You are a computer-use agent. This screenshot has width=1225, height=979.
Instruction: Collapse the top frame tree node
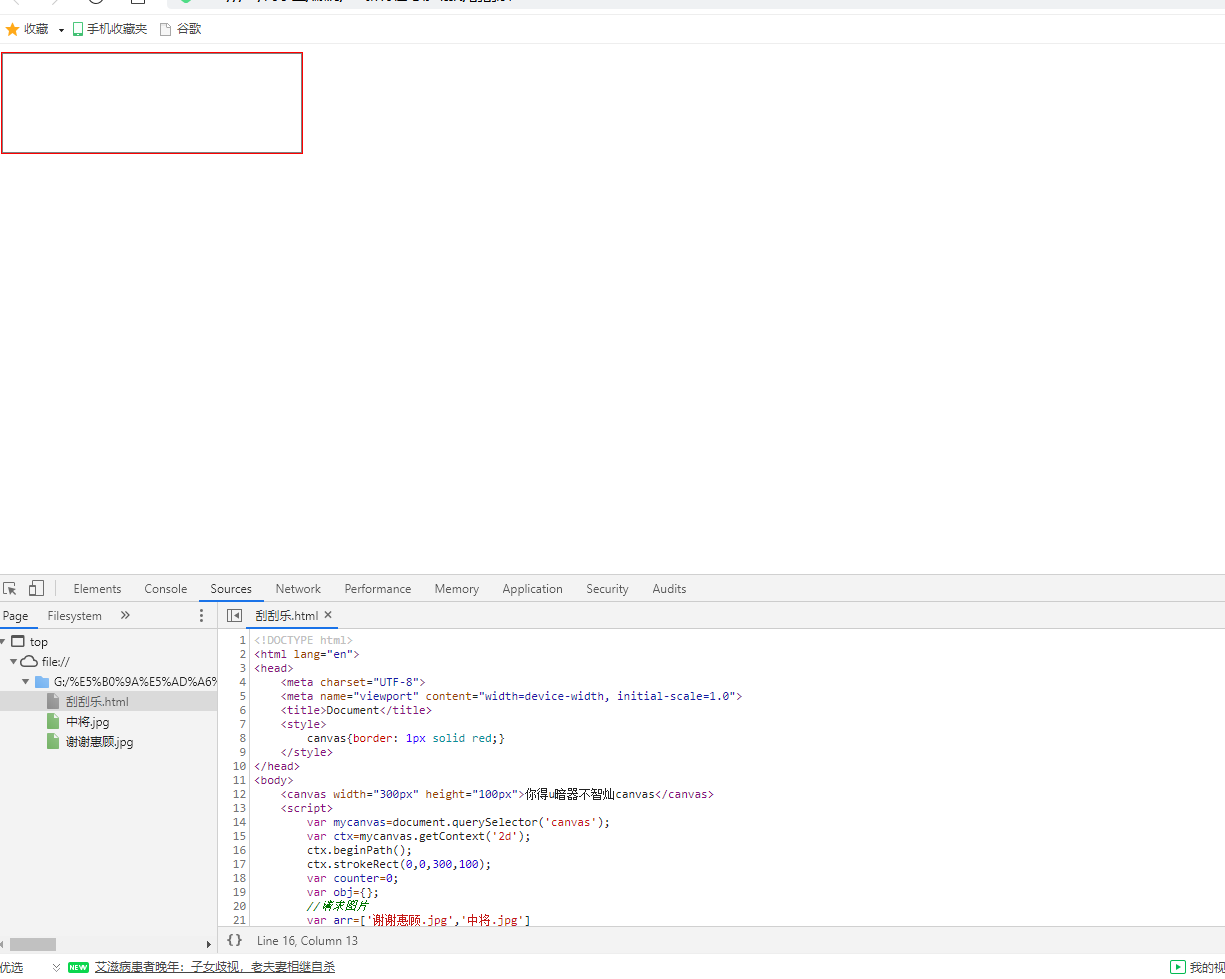click(x=3, y=642)
